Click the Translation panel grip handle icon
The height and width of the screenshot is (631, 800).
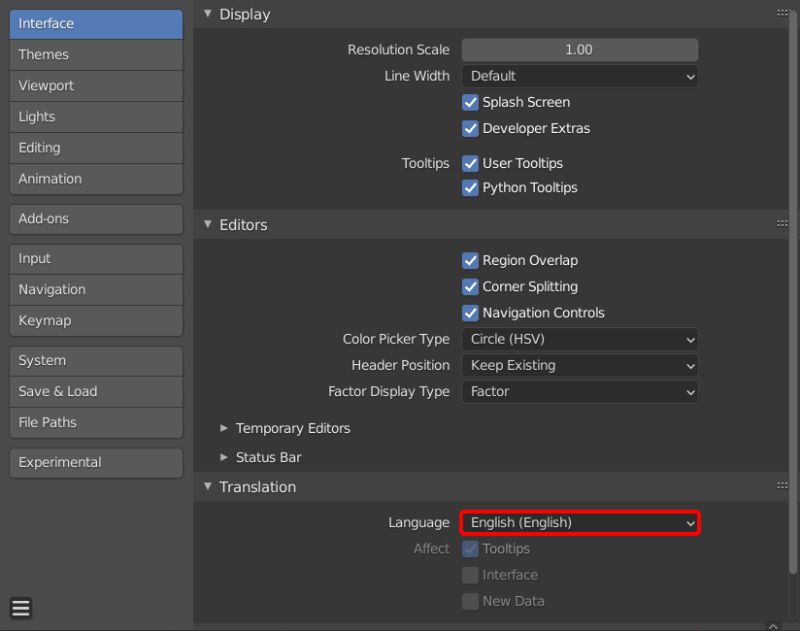coord(782,486)
